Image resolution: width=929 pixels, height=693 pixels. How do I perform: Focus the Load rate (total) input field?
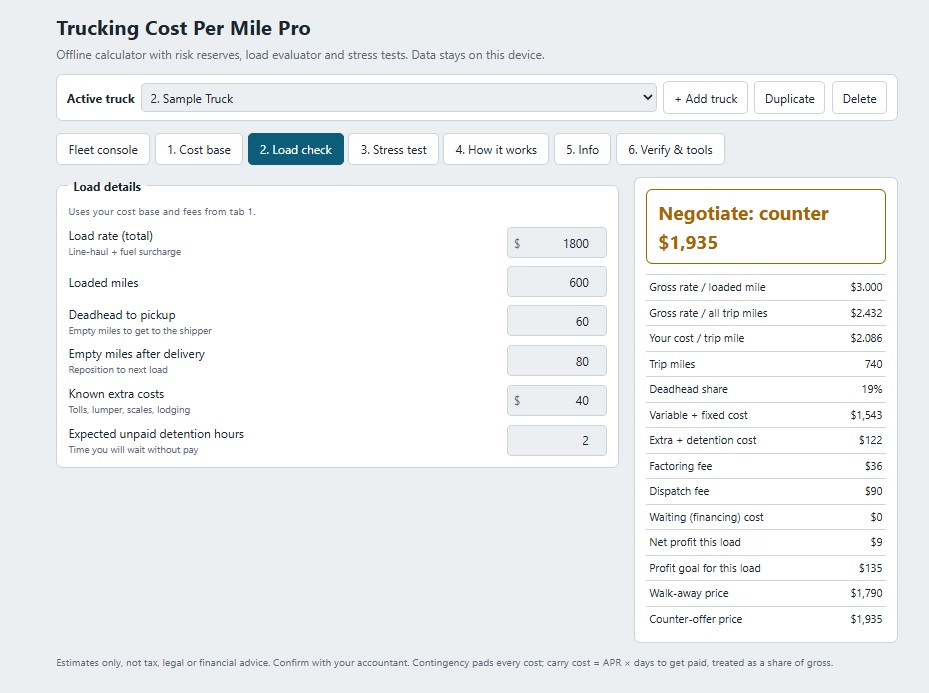(556, 243)
